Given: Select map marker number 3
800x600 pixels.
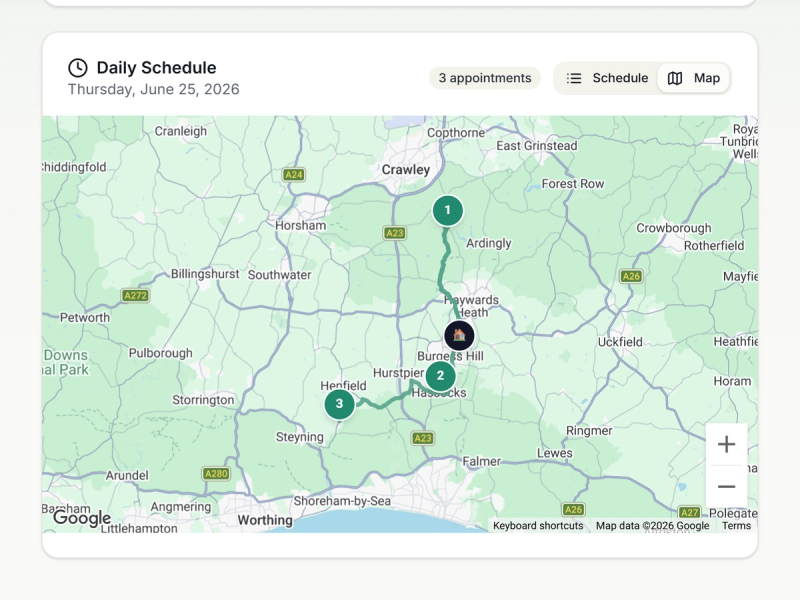Looking at the screenshot, I should click(x=339, y=404).
